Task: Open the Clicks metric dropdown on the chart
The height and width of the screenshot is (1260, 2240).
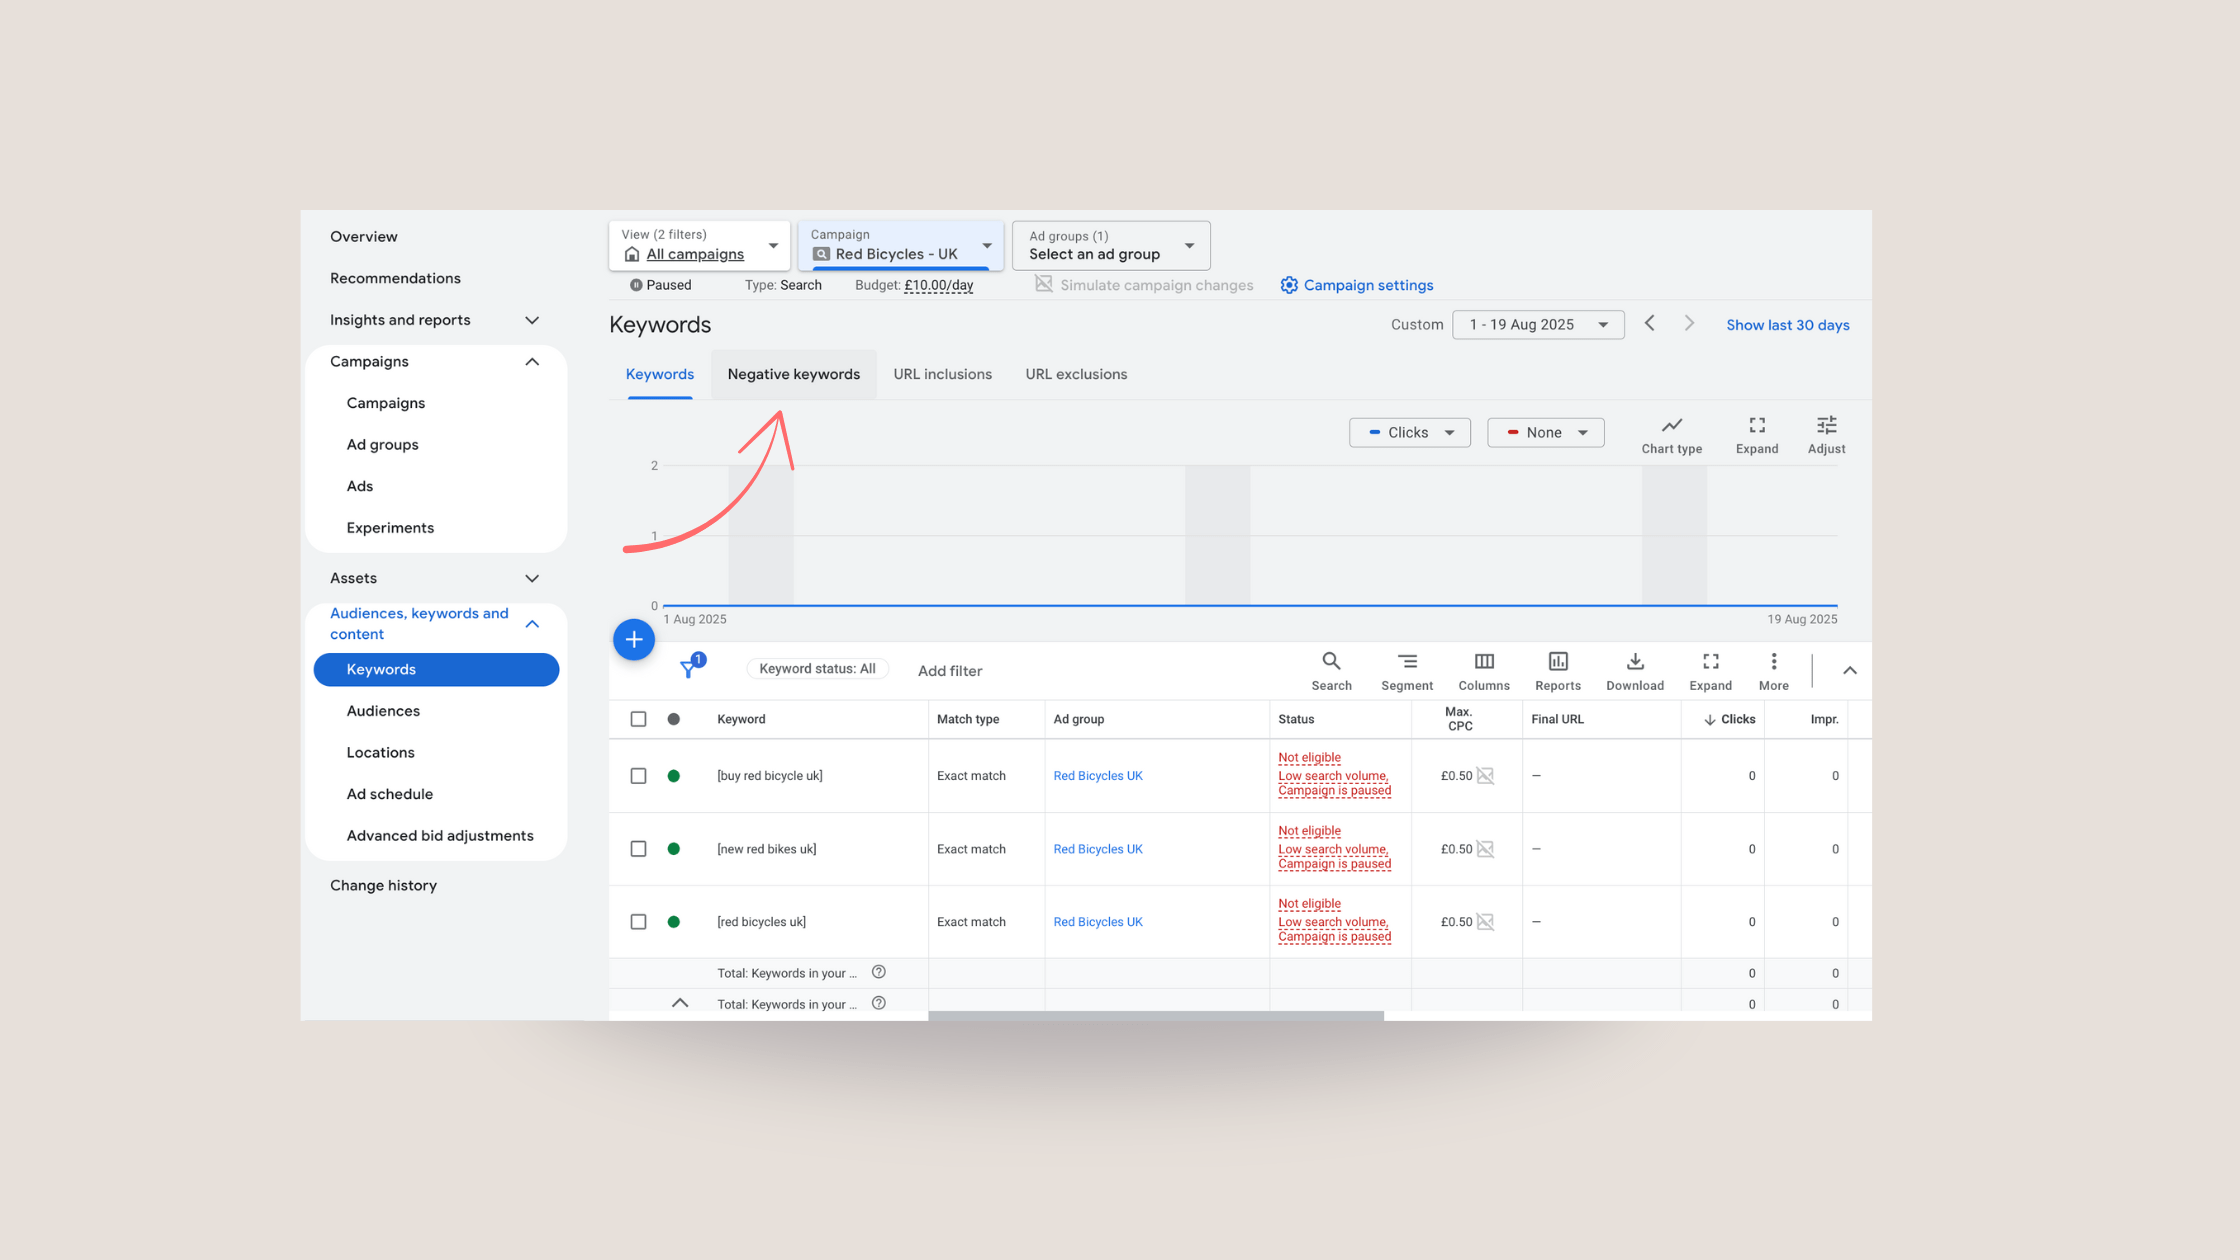Action: (x=1410, y=432)
